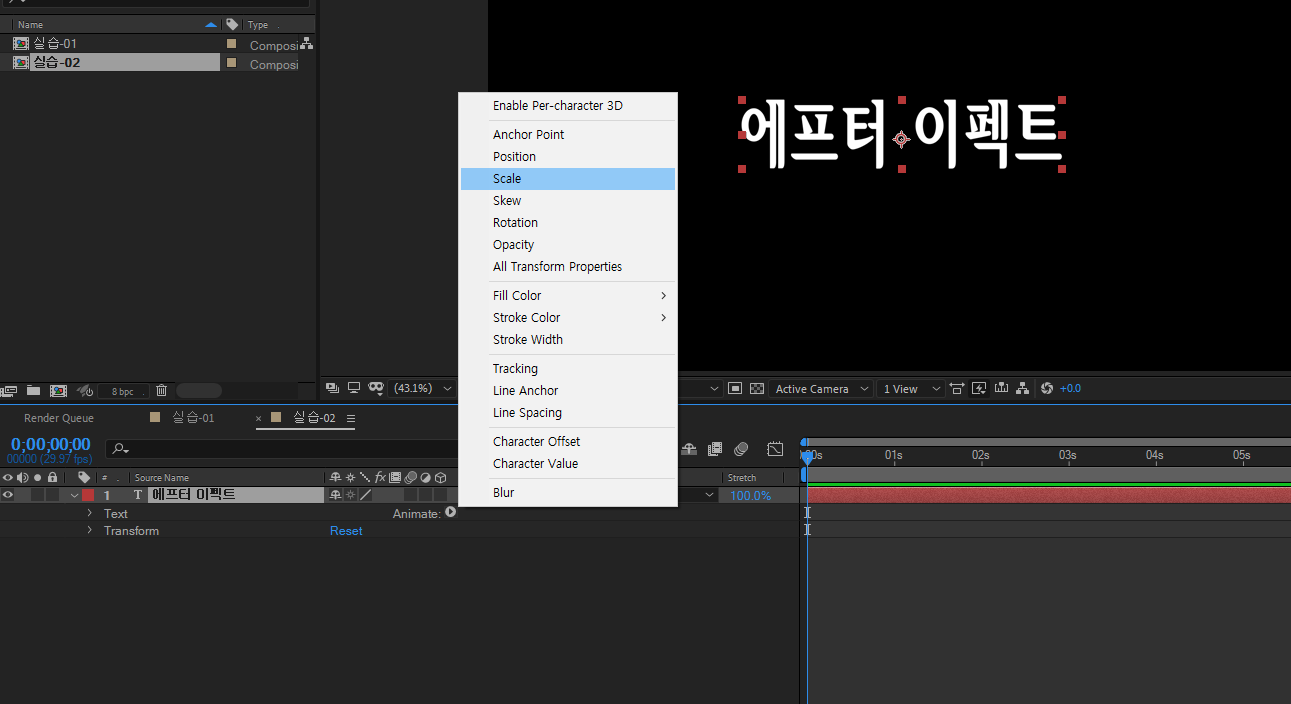Click the Always Preview This View icon
1291x704 pixels.
(333, 388)
